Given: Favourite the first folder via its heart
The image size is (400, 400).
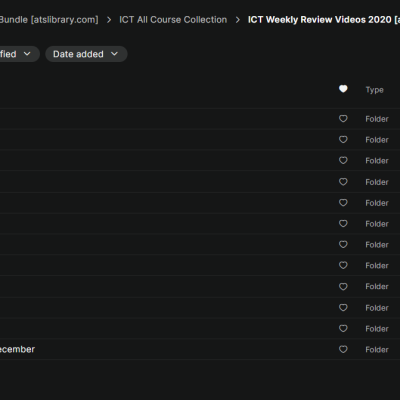Looking at the screenshot, I should (343, 119).
